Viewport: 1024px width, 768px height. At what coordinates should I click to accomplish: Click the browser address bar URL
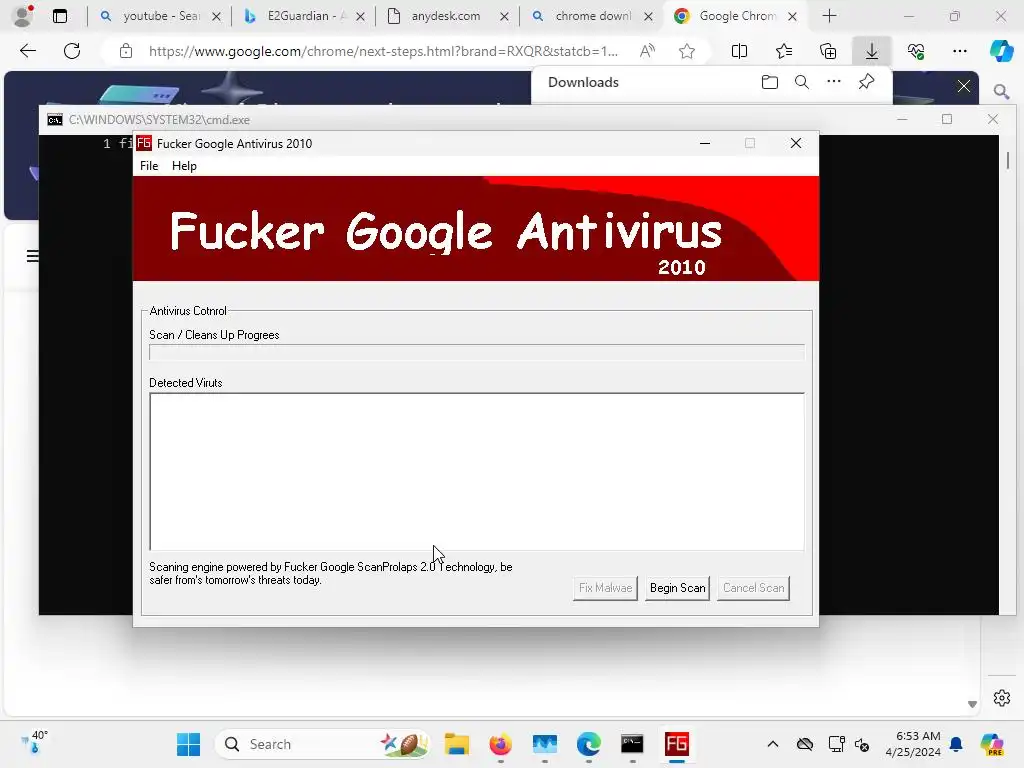pyautogui.click(x=383, y=51)
